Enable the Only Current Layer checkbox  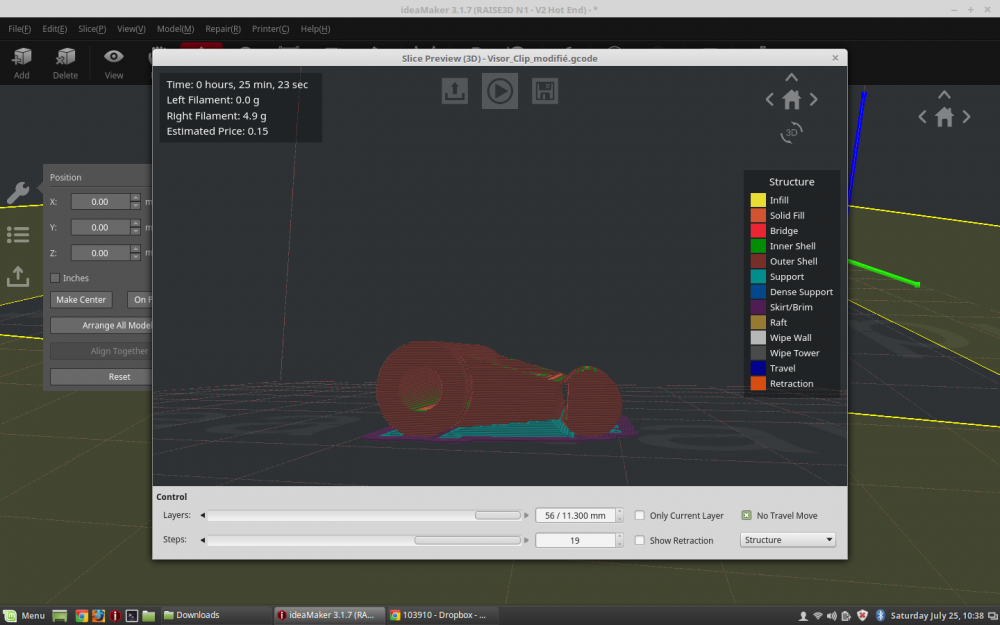click(640, 515)
